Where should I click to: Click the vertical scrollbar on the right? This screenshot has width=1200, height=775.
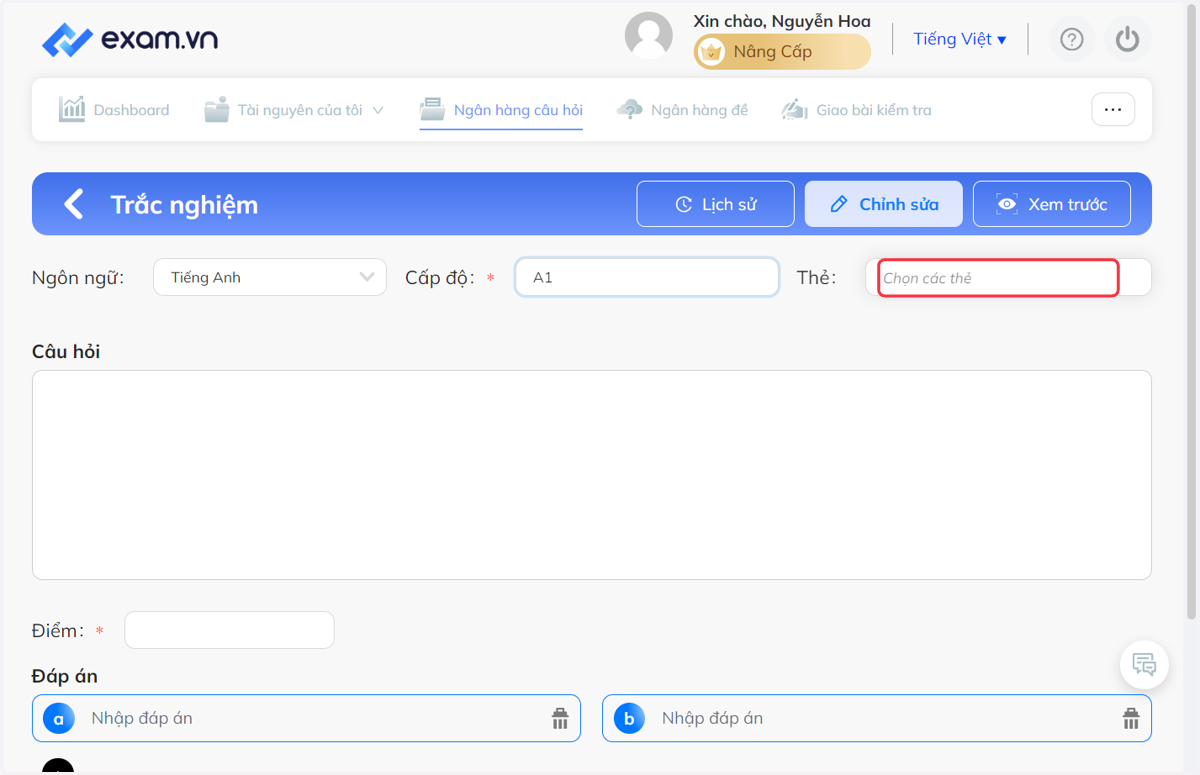pyautogui.click(x=1192, y=310)
